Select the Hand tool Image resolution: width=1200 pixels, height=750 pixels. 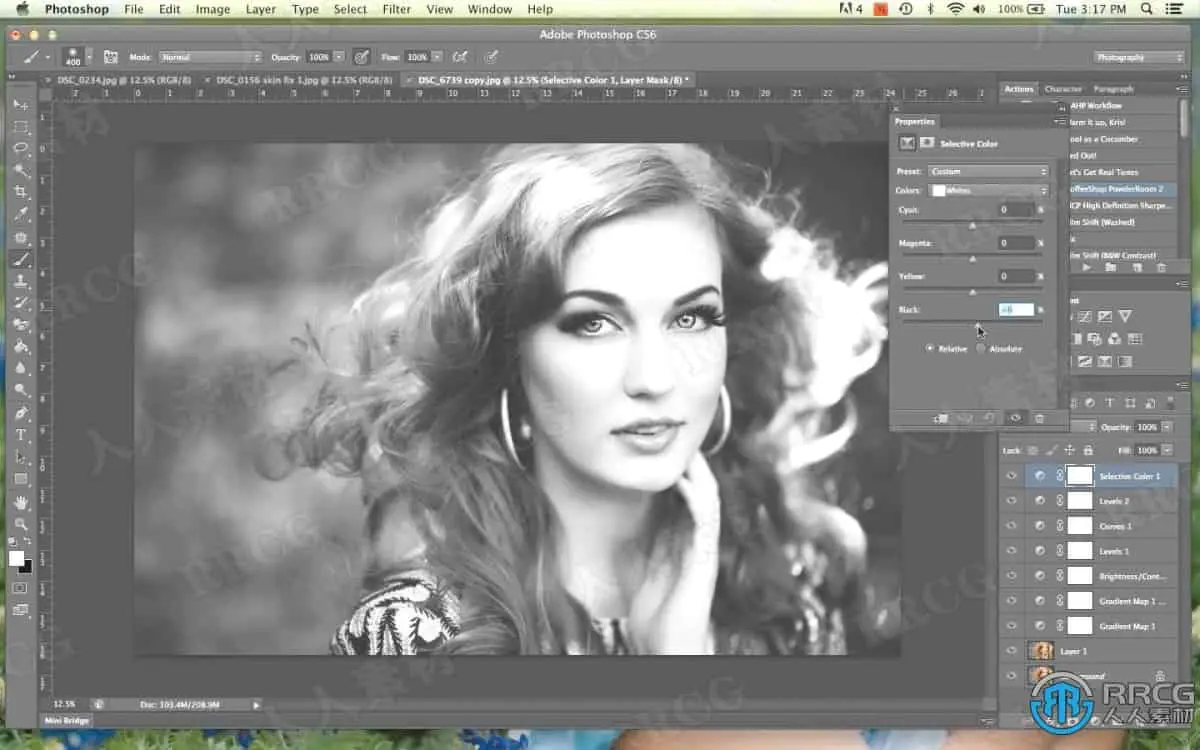(21, 502)
